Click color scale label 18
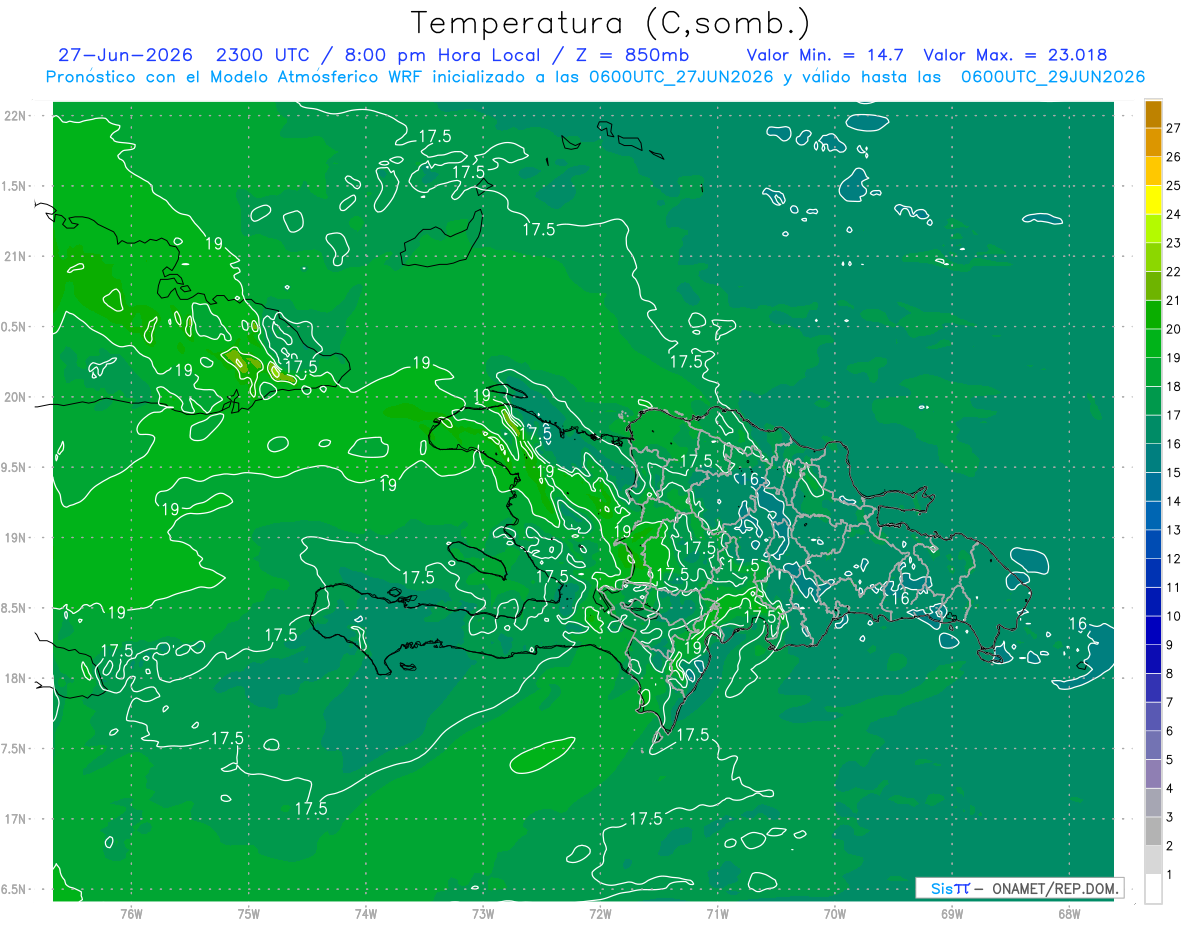The height and width of the screenshot is (927, 1200). click(x=1173, y=386)
